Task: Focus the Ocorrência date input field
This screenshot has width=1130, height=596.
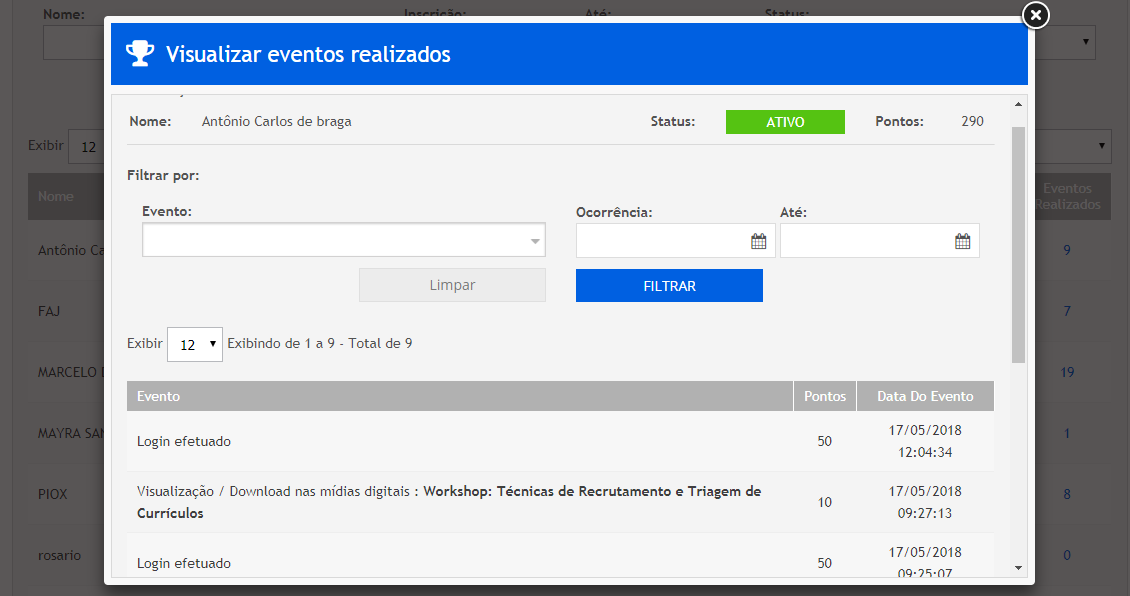Action: 662,241
